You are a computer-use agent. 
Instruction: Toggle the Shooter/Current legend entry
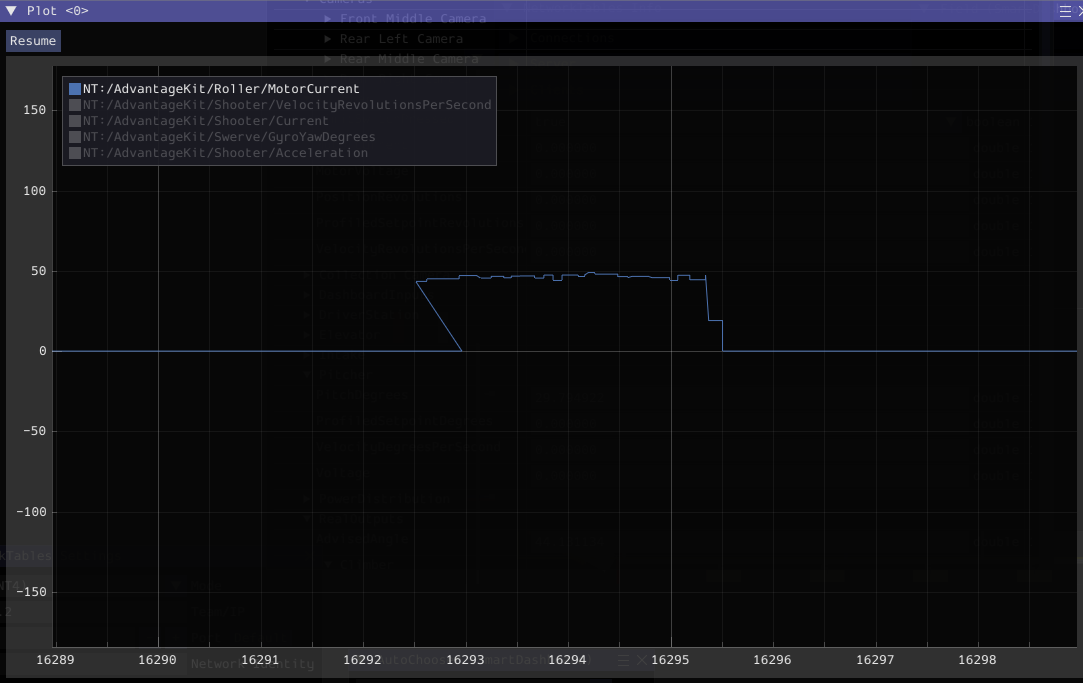click(x=199, y=120)
